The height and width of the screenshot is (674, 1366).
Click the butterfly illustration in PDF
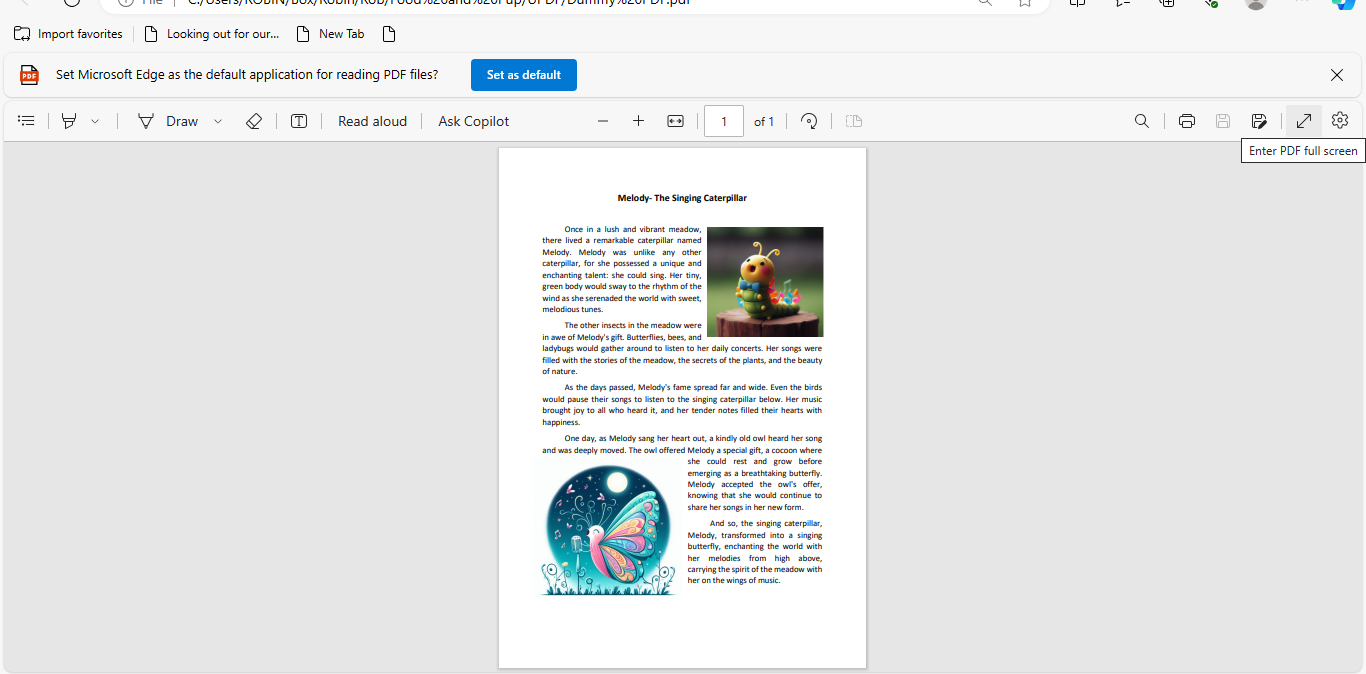[x=609, y=530]
